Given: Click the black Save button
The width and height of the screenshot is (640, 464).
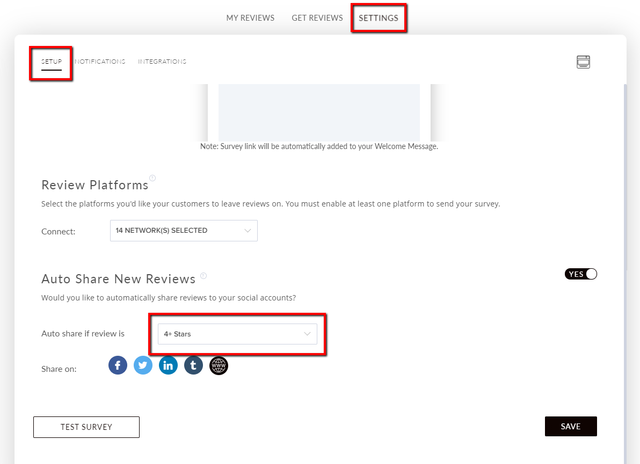Looking at the screenshot, I should coord(571,426).
